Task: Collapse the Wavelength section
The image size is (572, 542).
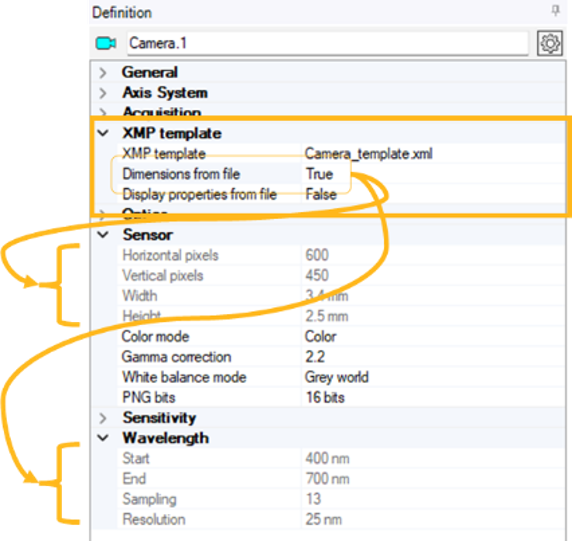Action: tap(103, 438)
